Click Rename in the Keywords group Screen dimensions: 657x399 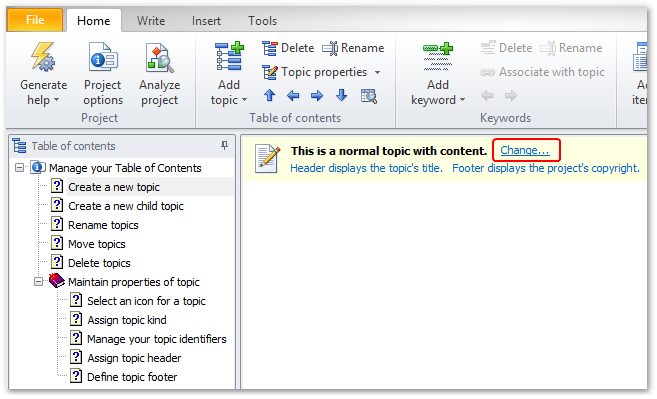click(571, 48)
